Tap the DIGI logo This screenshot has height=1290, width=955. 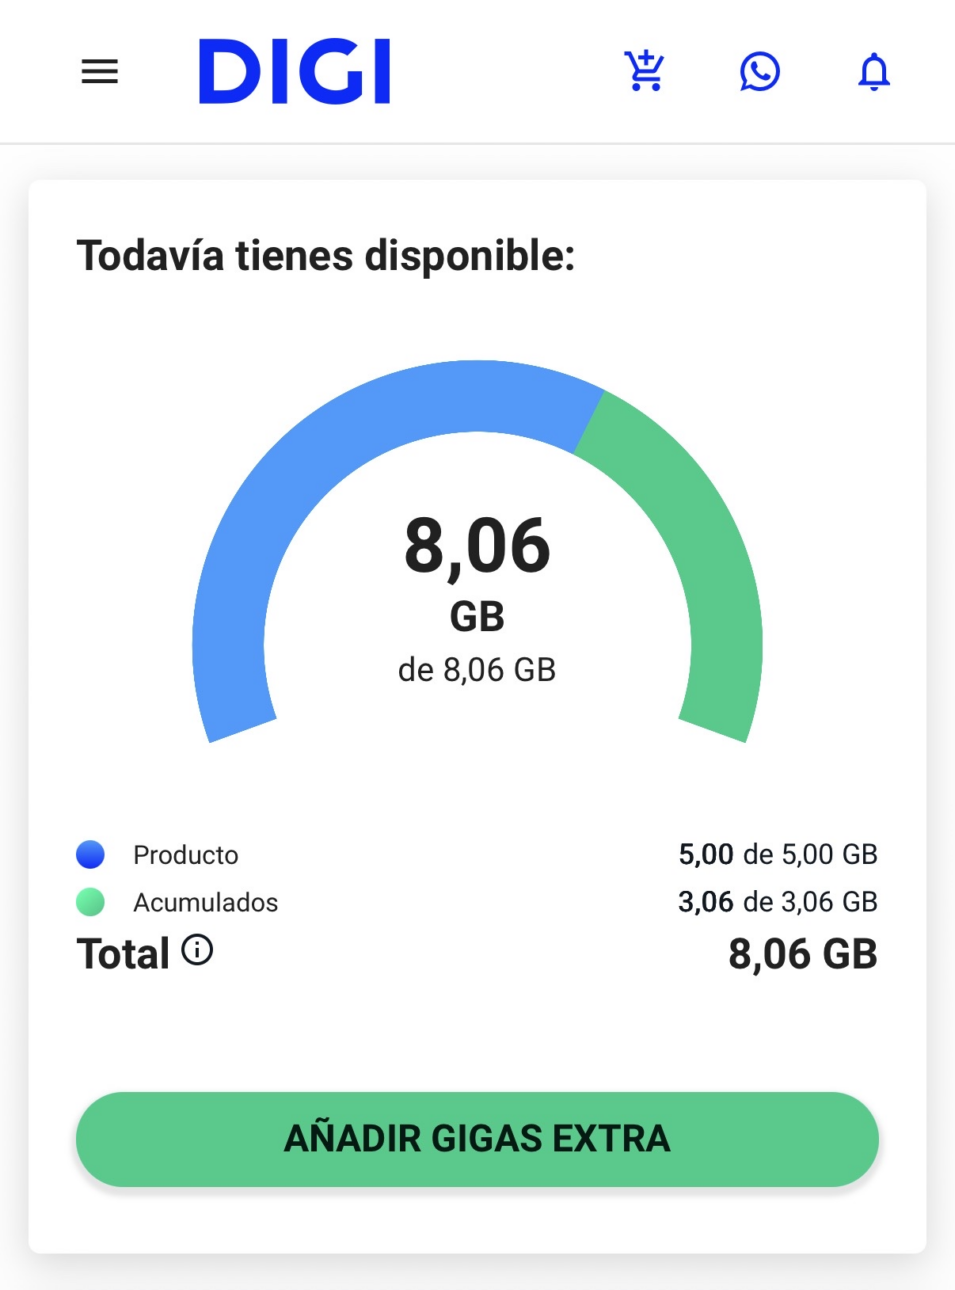click(x=294, y=72)
